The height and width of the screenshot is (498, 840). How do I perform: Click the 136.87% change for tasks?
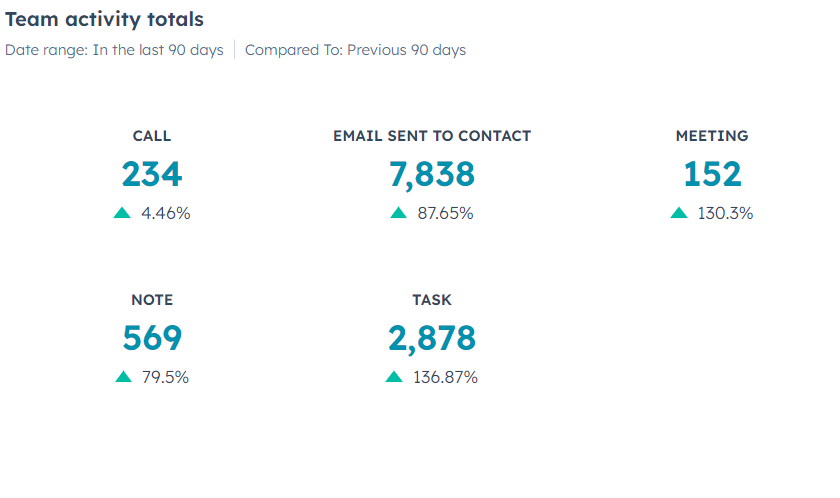[445, 377]
